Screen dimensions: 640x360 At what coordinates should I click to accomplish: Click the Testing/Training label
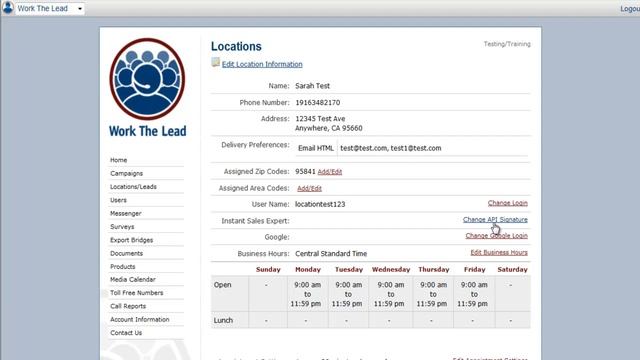tap(507, 44)
